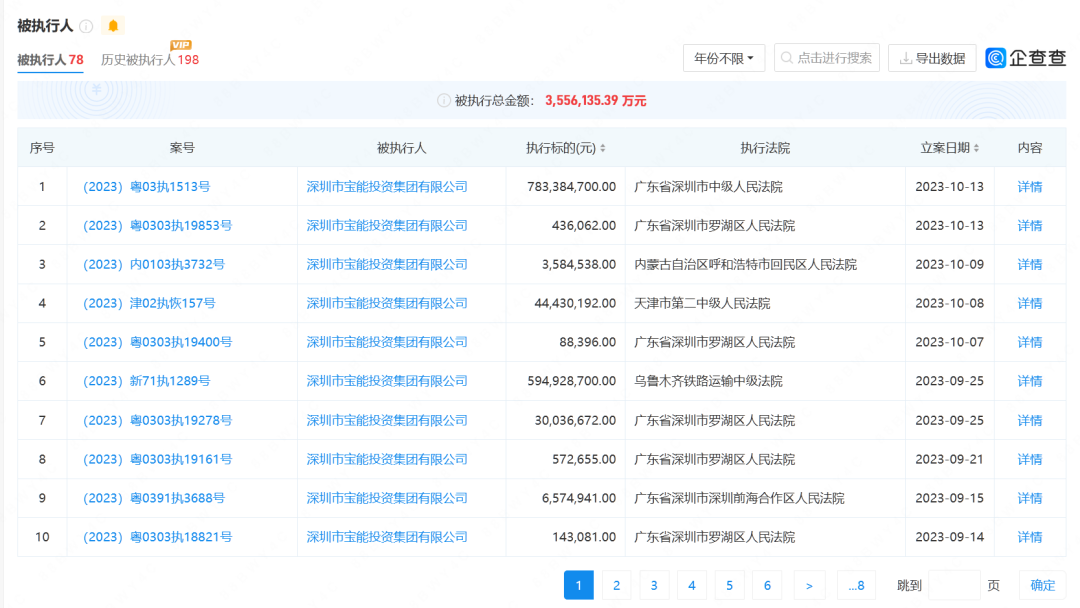Click the 跳到 page number input field
This screenshot has width=1080, height=608.
tap(954, 585)
